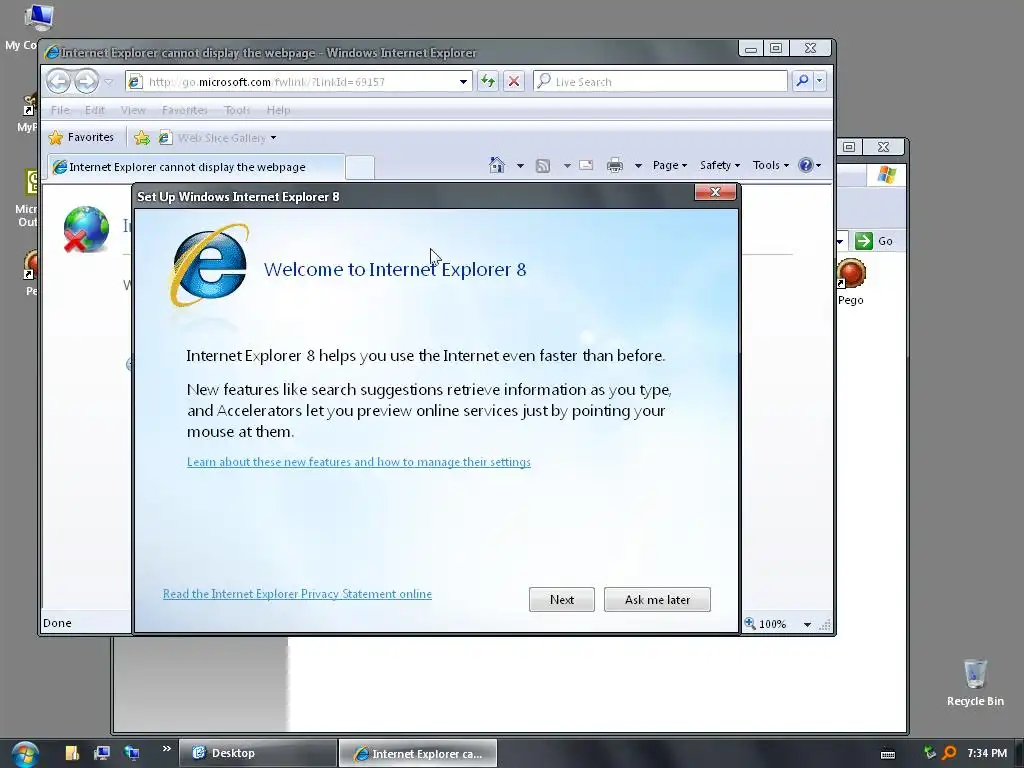The height and width of the screenshot is (768, 1024).
Task: Click the Home icon in command bar
Action: point(497,165)
